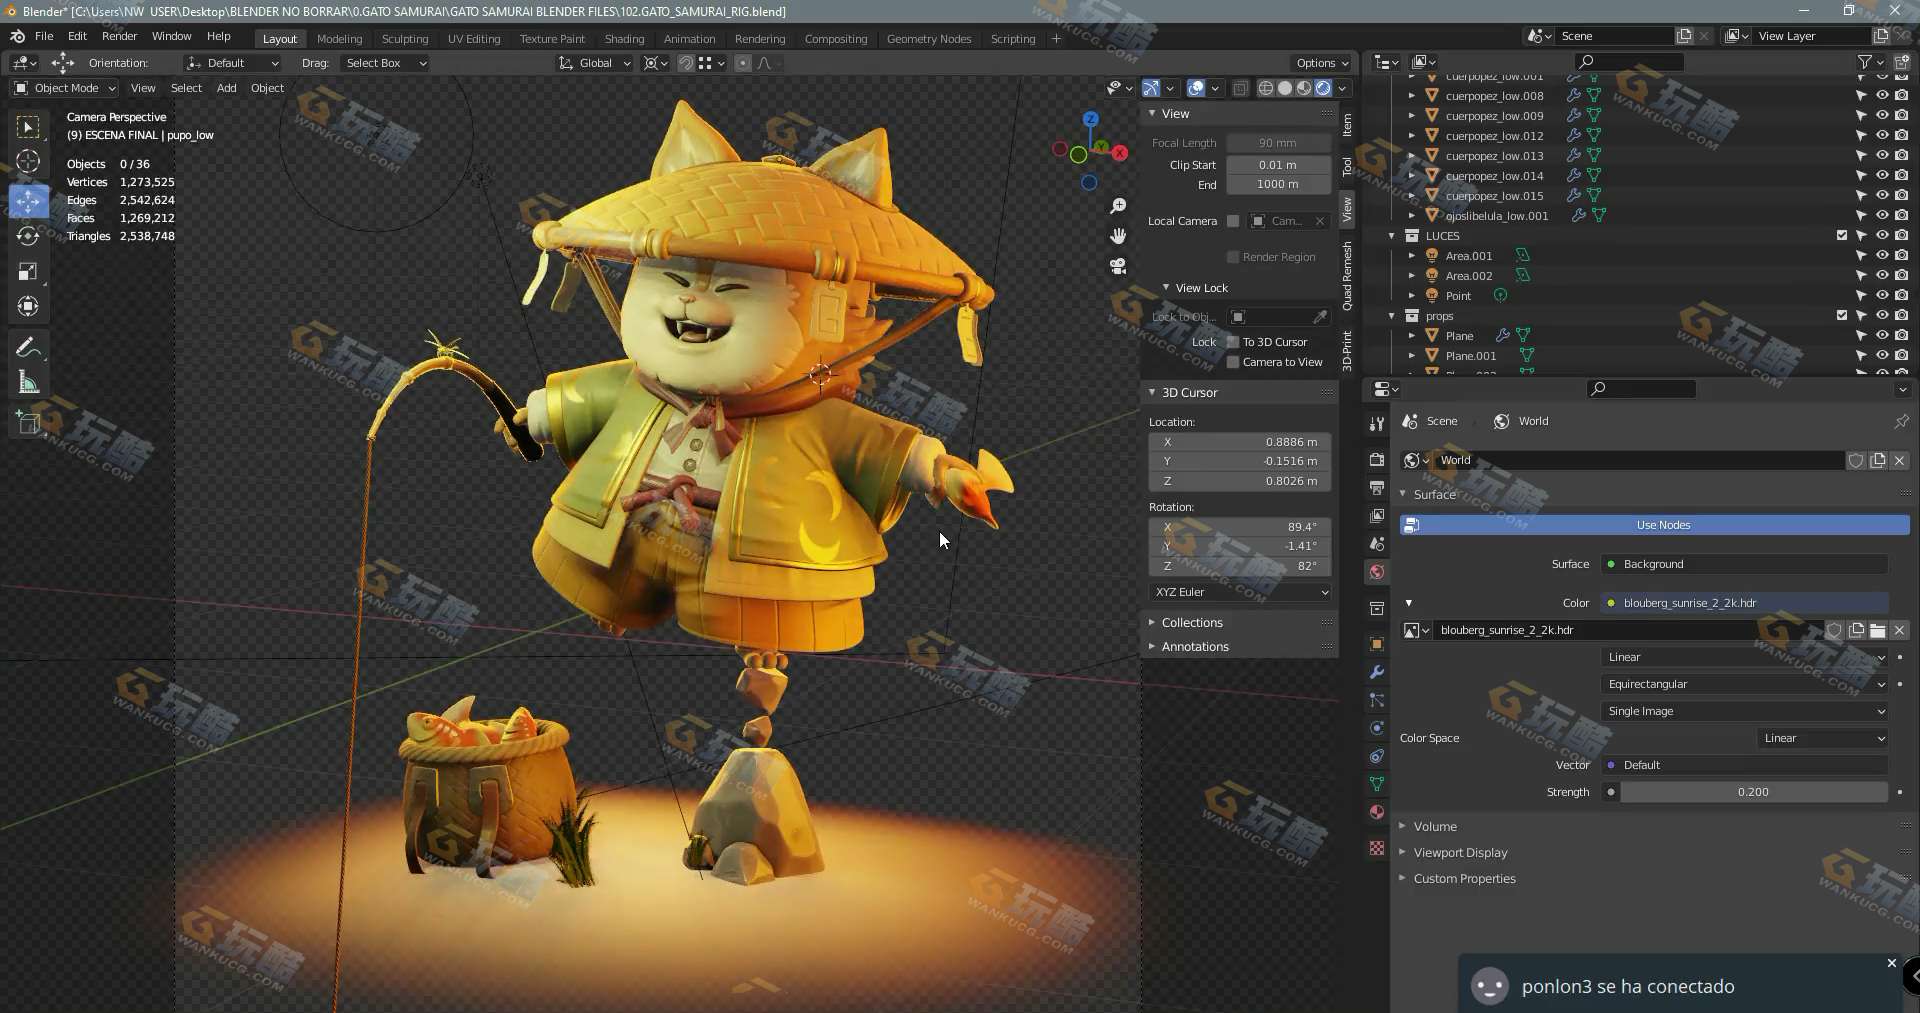Select the Move tool in left toolbar
Screen dimensions: 1920x1013
coord(29,201)
